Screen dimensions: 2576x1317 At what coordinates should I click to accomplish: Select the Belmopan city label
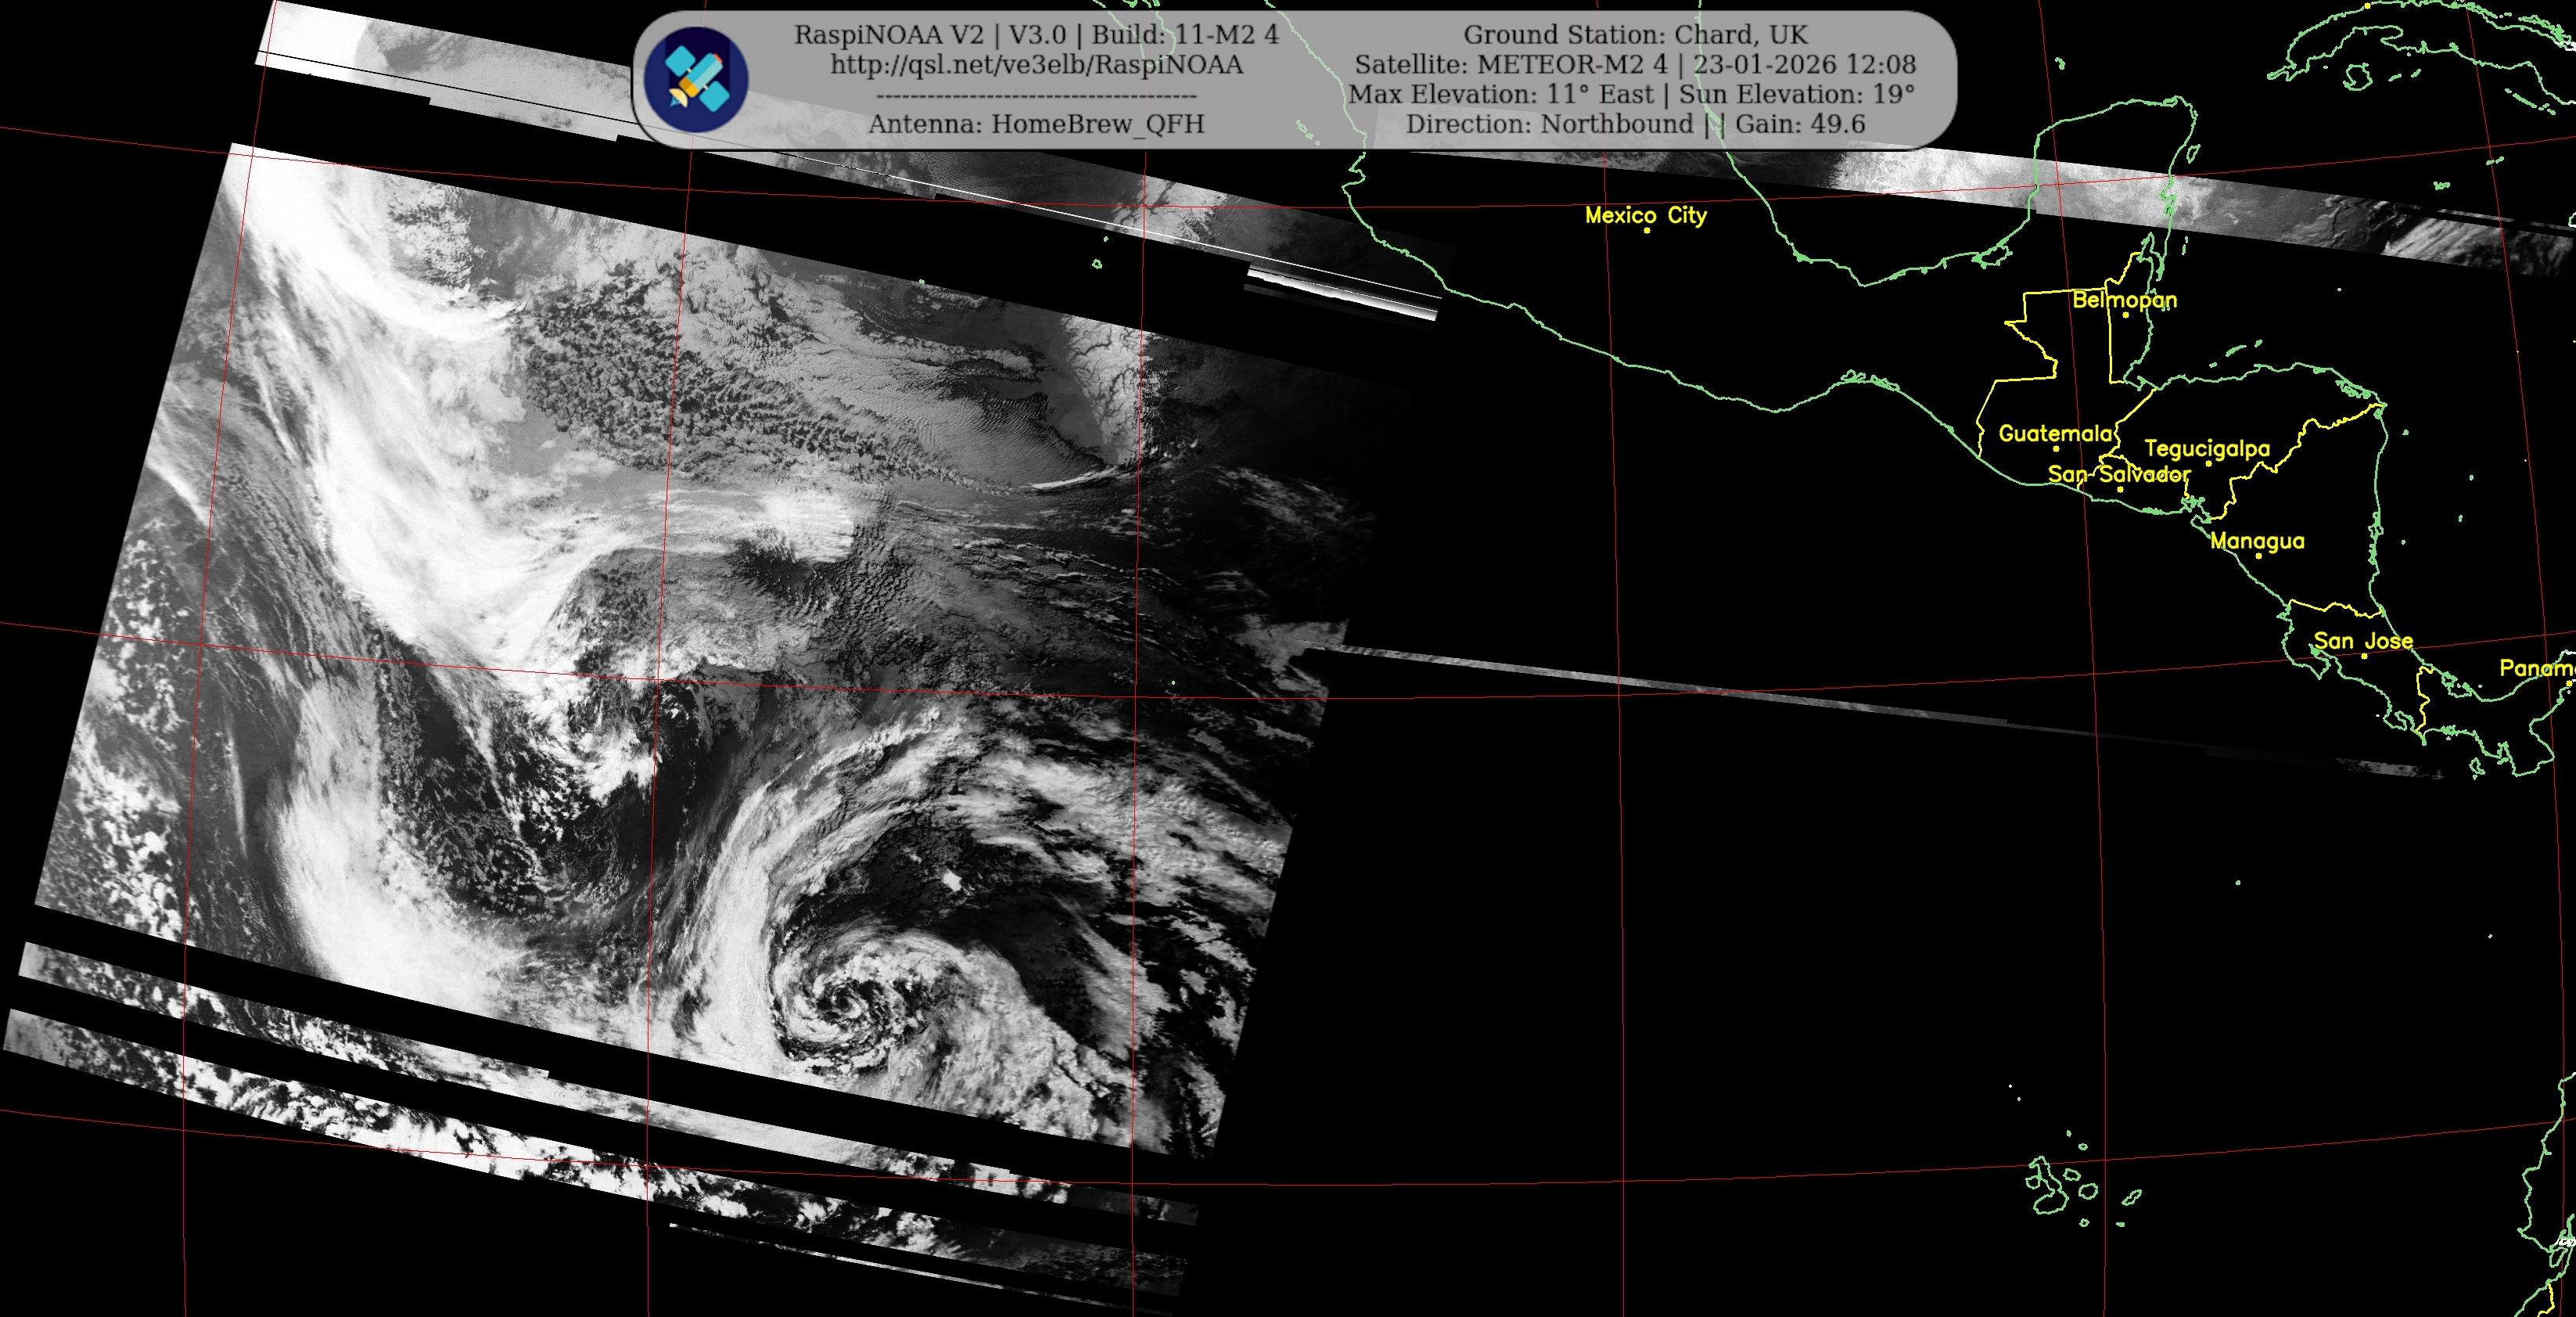click(x=2124, y=300)
